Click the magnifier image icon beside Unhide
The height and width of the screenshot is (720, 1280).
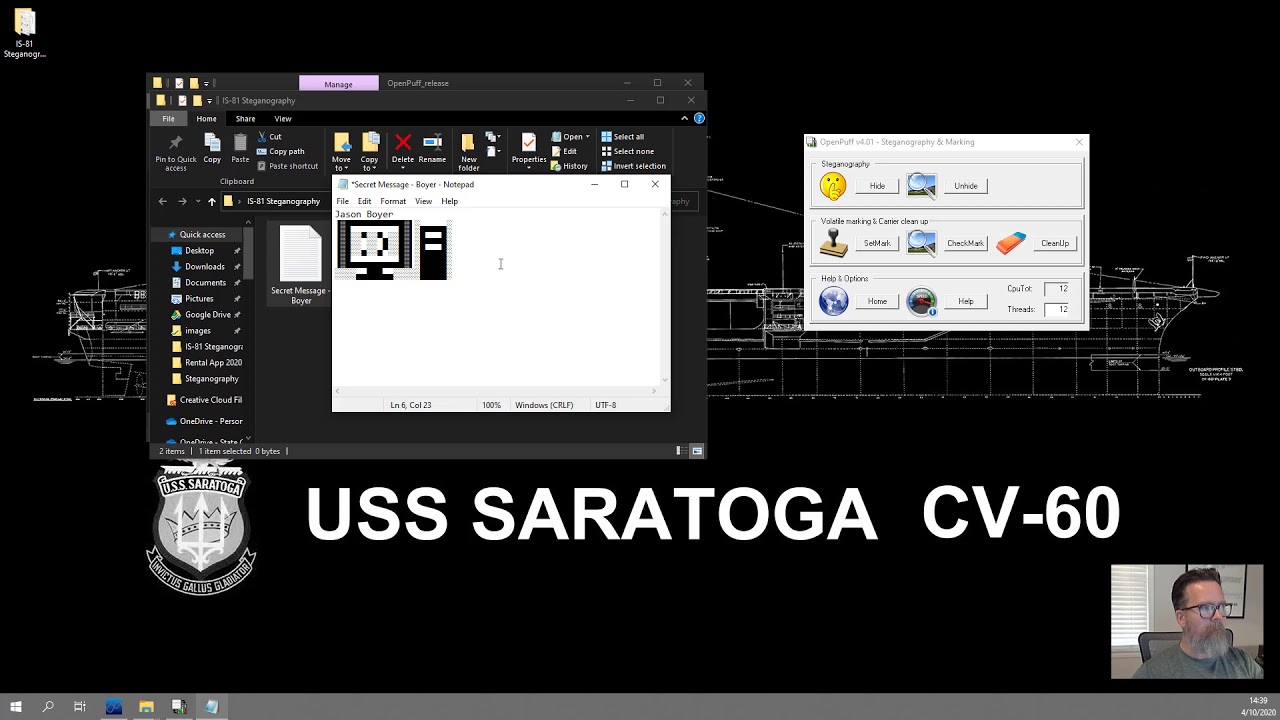point(921,185)
